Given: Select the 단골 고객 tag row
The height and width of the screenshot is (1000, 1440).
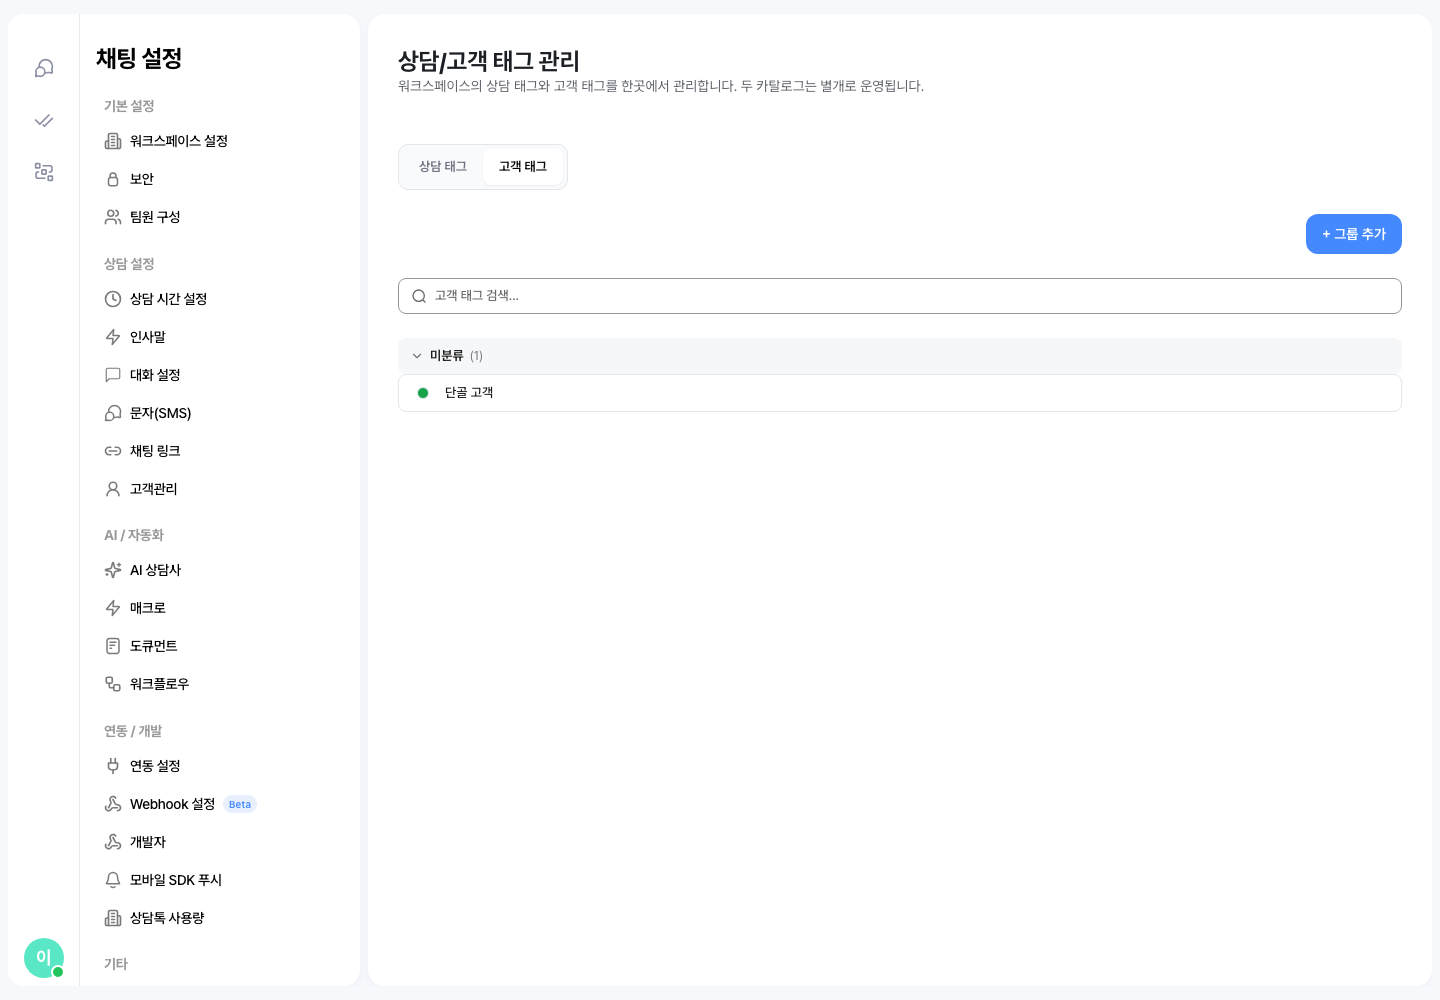Looking at the screenshot, I should (900, 393).
